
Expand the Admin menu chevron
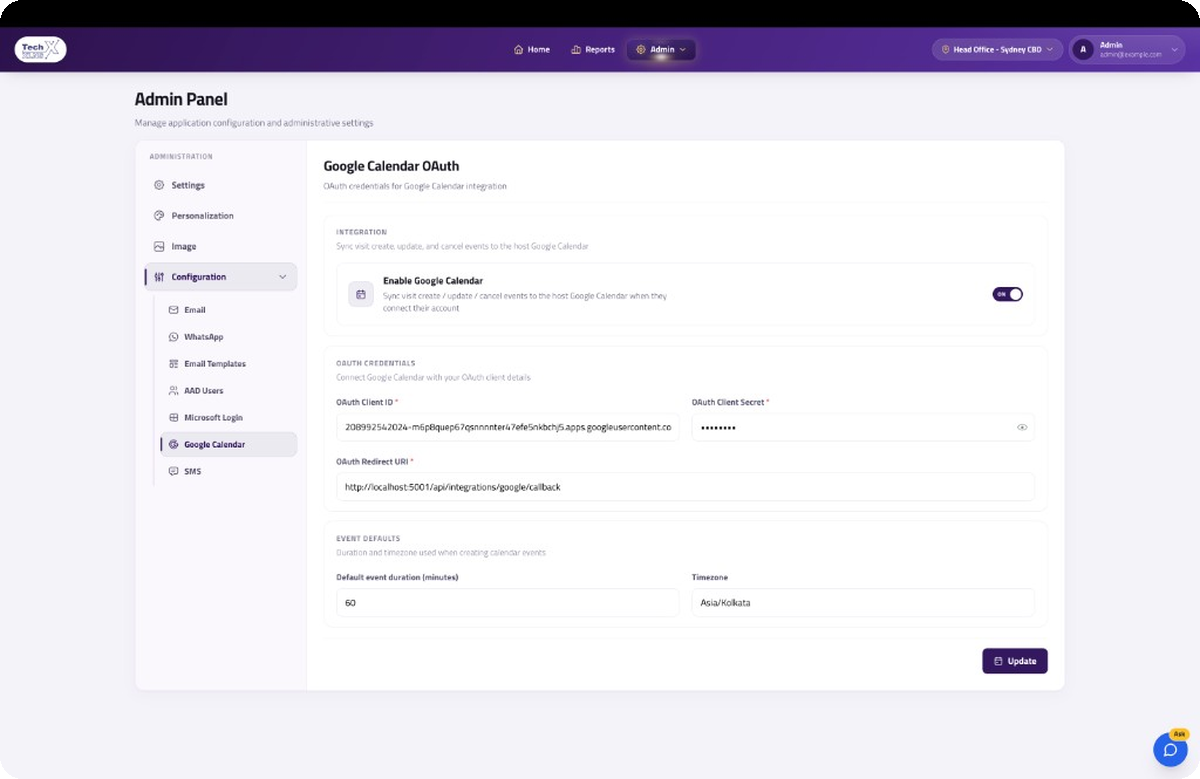[x=683, y=49]
